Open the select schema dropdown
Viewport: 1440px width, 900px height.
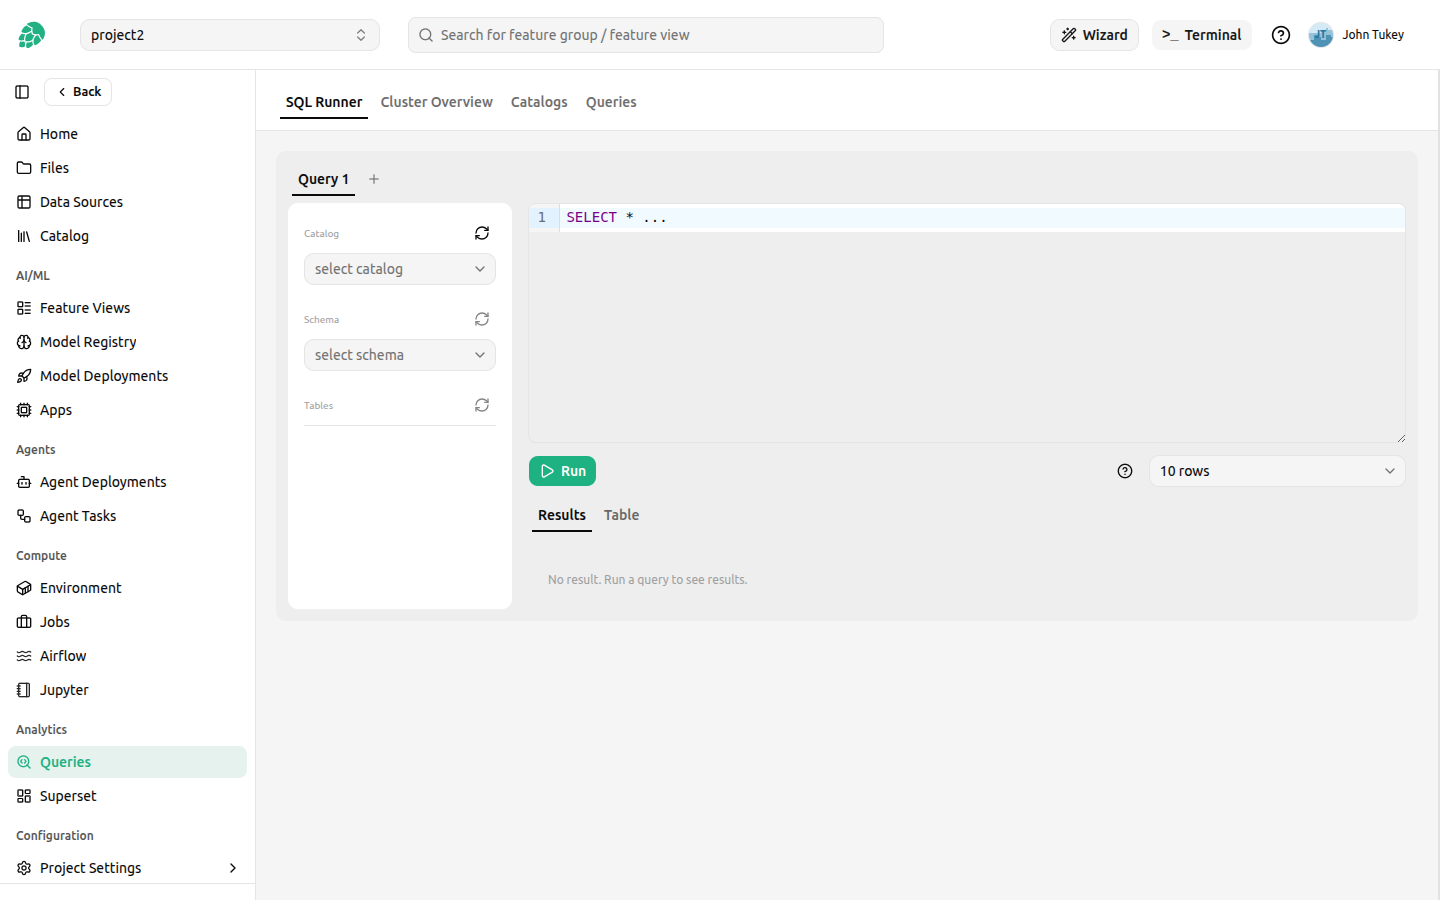click(400, 355)
